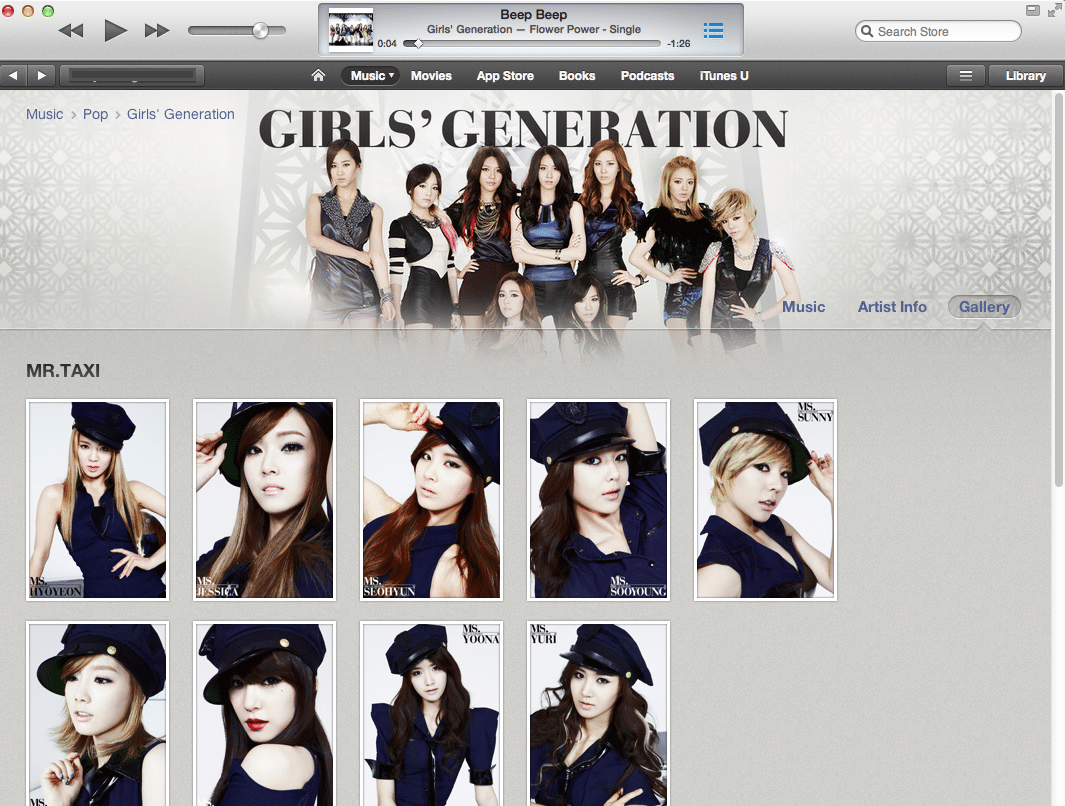Open the Movies store section
1065x806 pixels.
click(x=431, y=76)
